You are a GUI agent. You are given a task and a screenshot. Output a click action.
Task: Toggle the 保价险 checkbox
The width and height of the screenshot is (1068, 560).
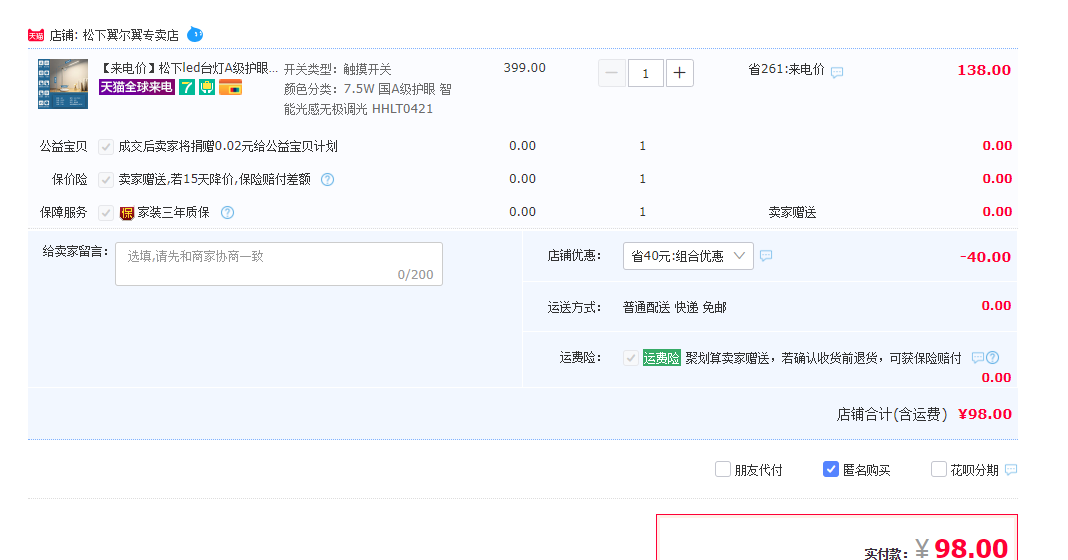coord(106,180)
